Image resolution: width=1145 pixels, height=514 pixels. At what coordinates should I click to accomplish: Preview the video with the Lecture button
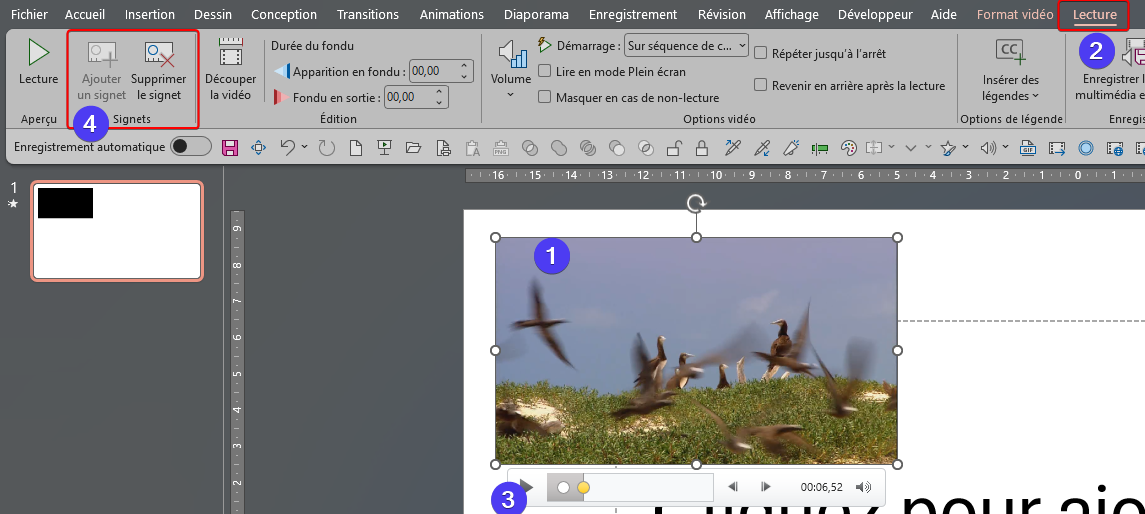(38, 63)
